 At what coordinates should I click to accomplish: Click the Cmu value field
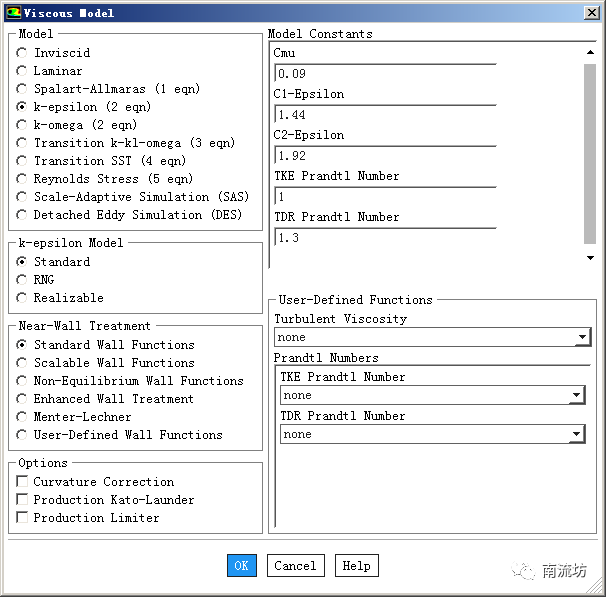click(x=385, y=73)
